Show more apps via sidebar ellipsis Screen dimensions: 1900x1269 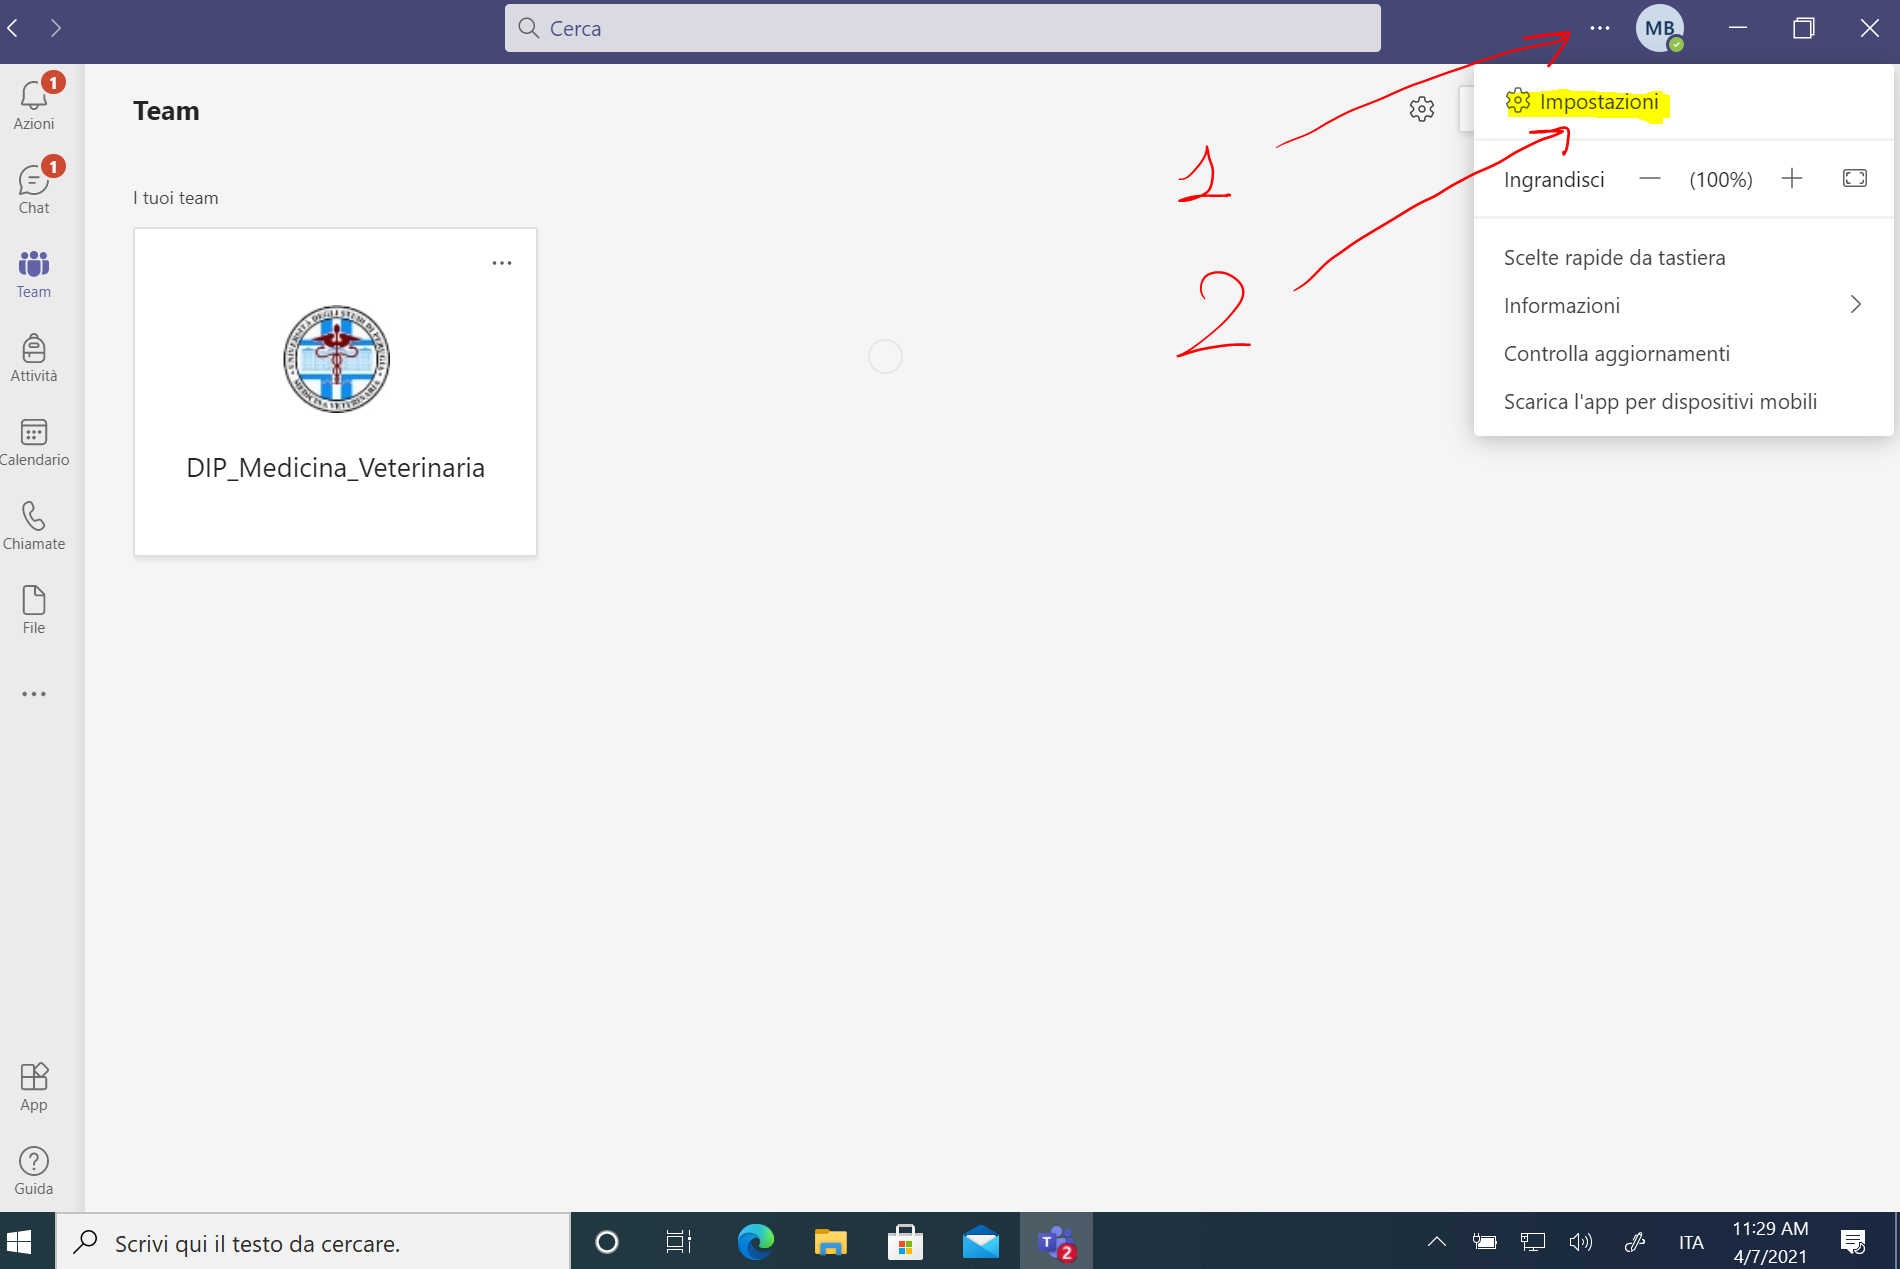coord(33,694)
